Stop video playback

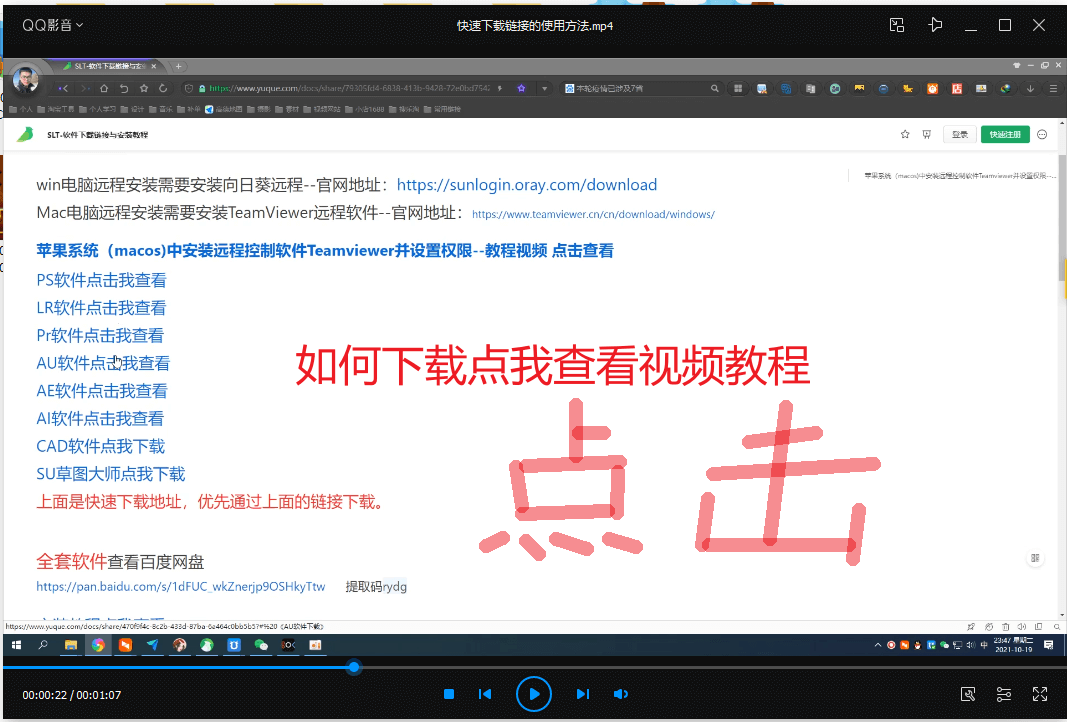click(448, 694)
